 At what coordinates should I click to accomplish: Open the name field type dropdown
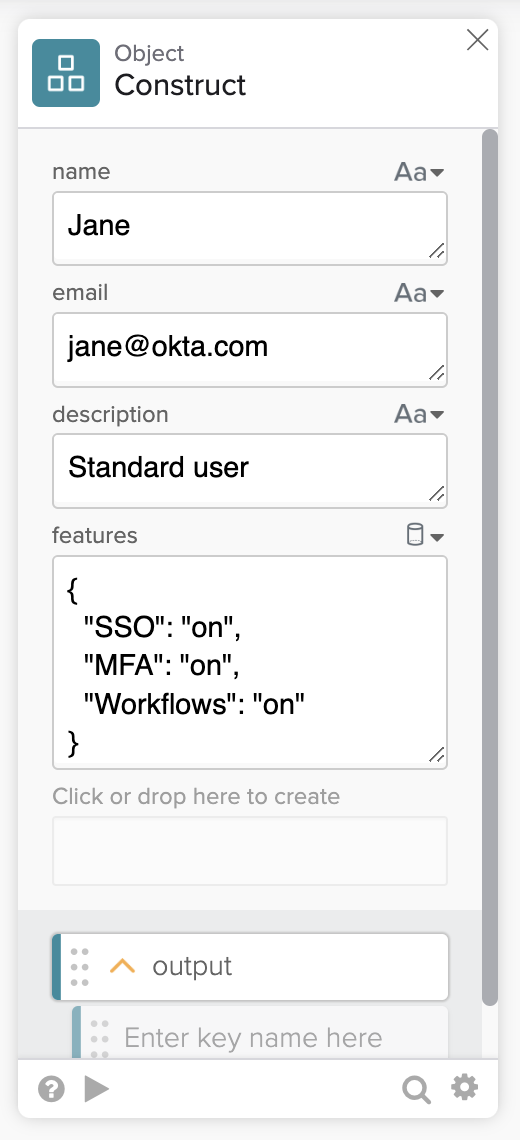click(x=419, y=172)
